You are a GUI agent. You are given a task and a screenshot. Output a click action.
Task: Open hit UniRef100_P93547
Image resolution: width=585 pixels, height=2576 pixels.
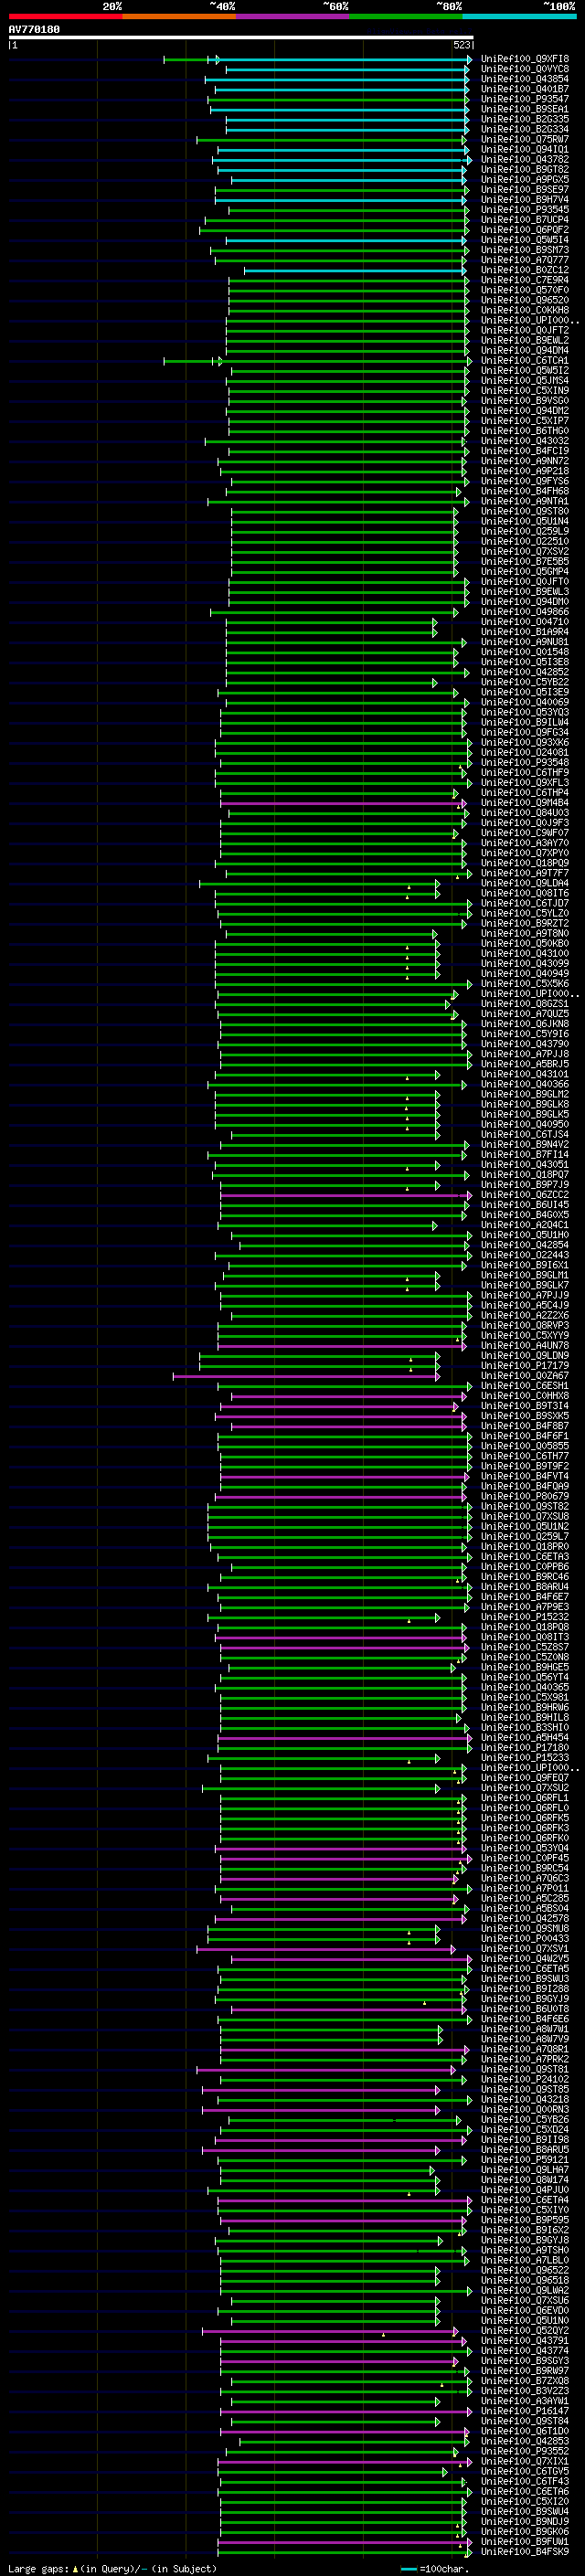pos(524,99)
